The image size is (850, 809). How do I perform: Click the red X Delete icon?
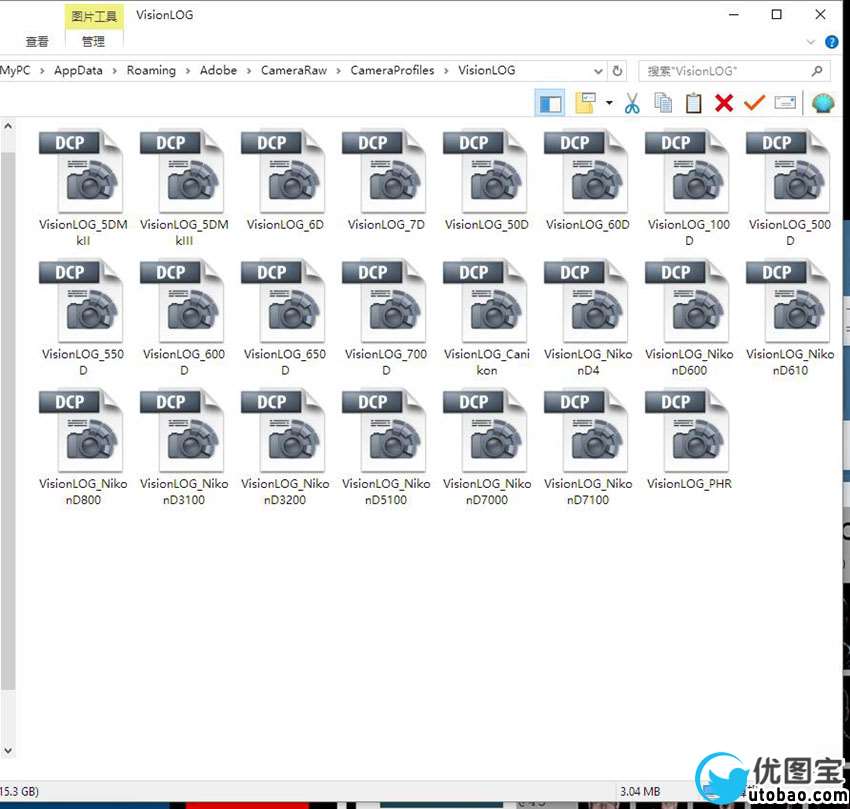click(x=724, y=102)
